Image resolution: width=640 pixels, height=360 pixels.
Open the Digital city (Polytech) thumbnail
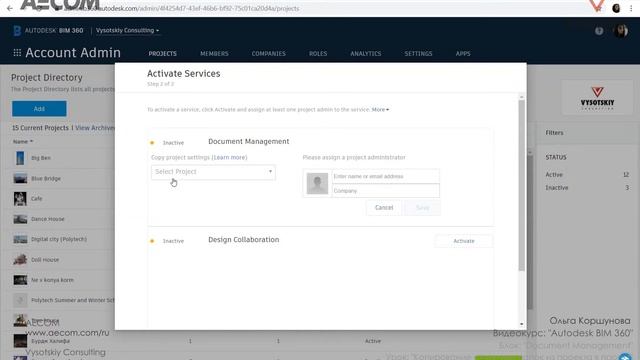20,239
